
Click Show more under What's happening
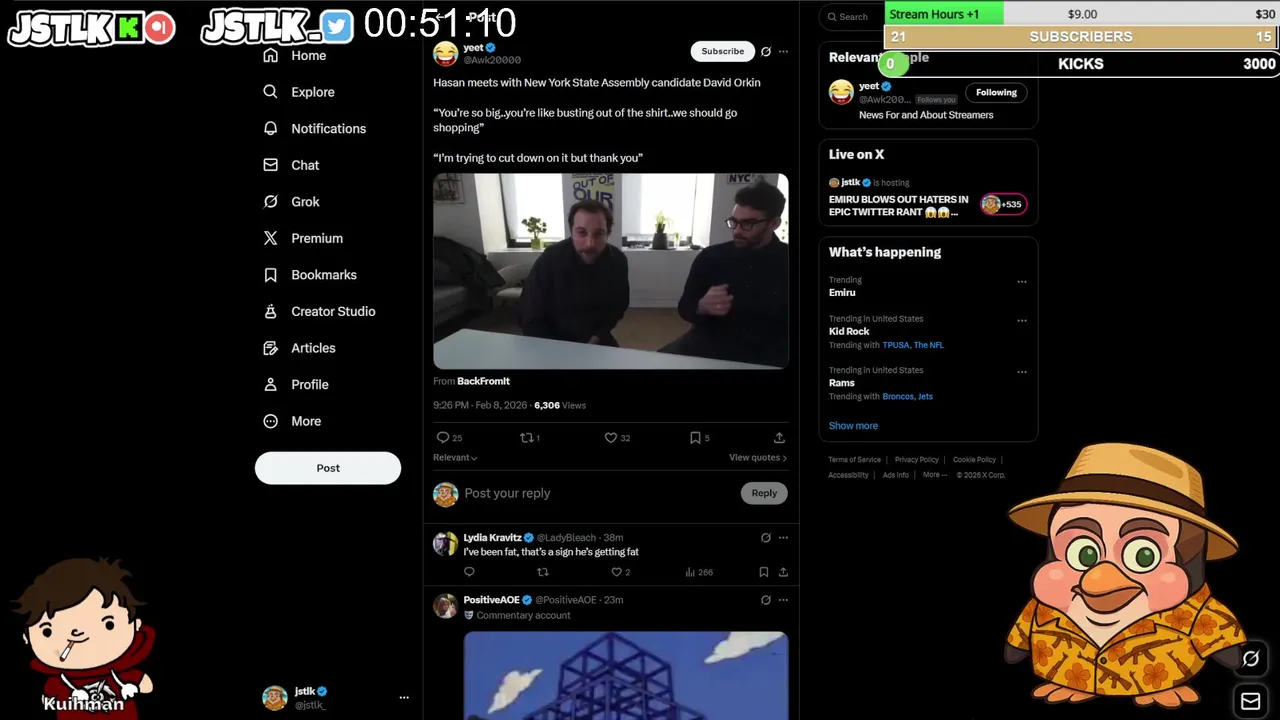click(x=853, y=426)
